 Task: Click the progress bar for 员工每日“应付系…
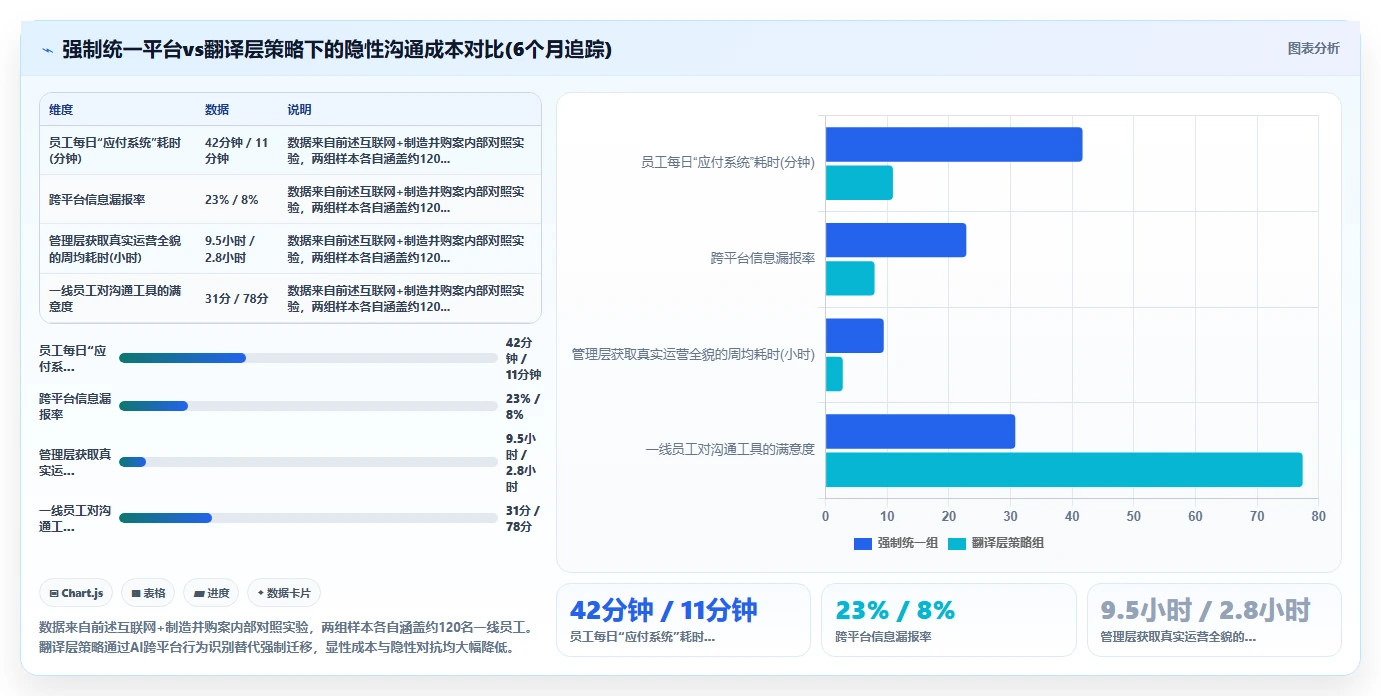point(308,358)
